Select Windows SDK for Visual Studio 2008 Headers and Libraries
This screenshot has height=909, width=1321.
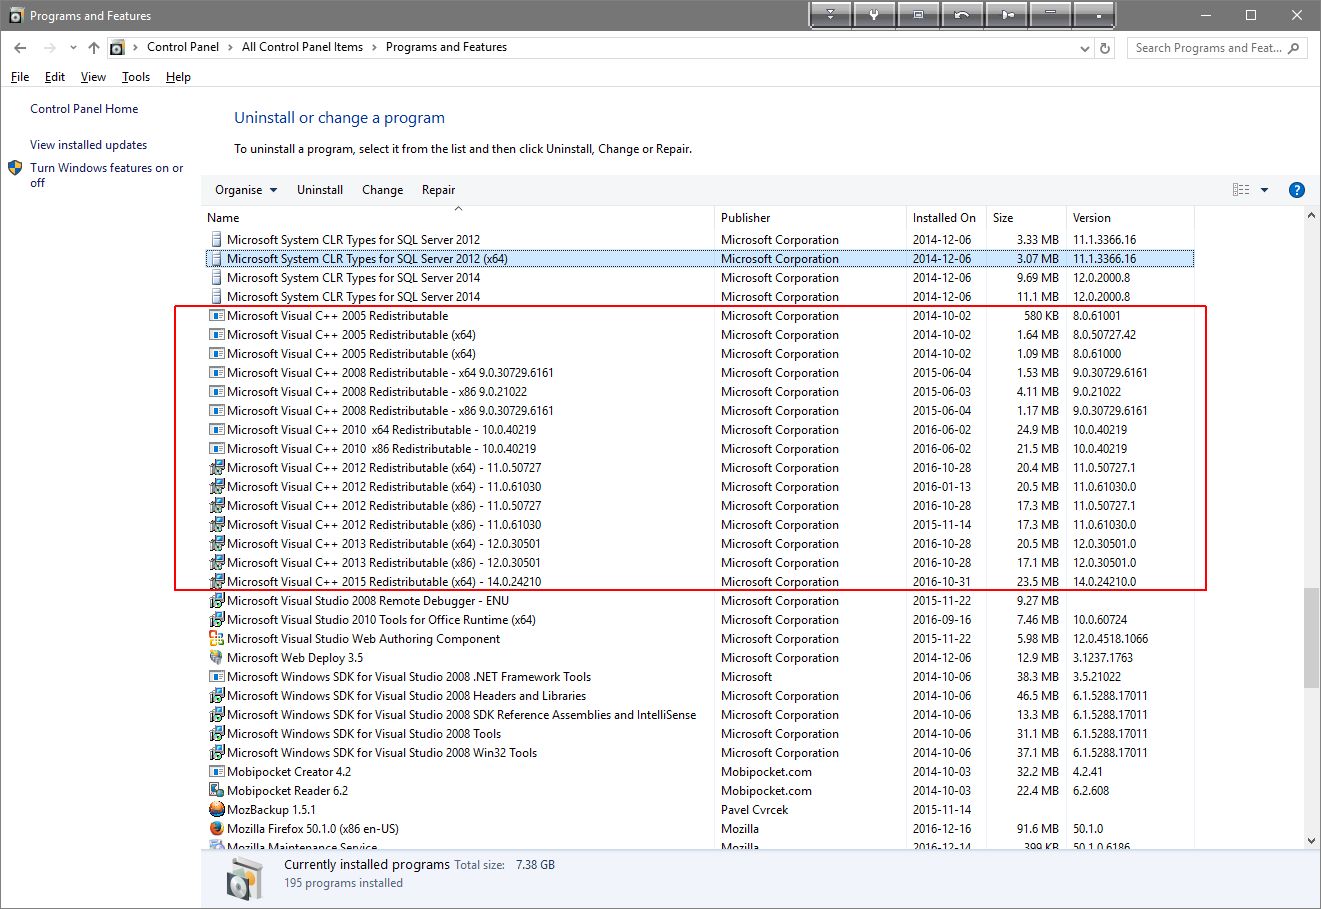coord(699,696)
